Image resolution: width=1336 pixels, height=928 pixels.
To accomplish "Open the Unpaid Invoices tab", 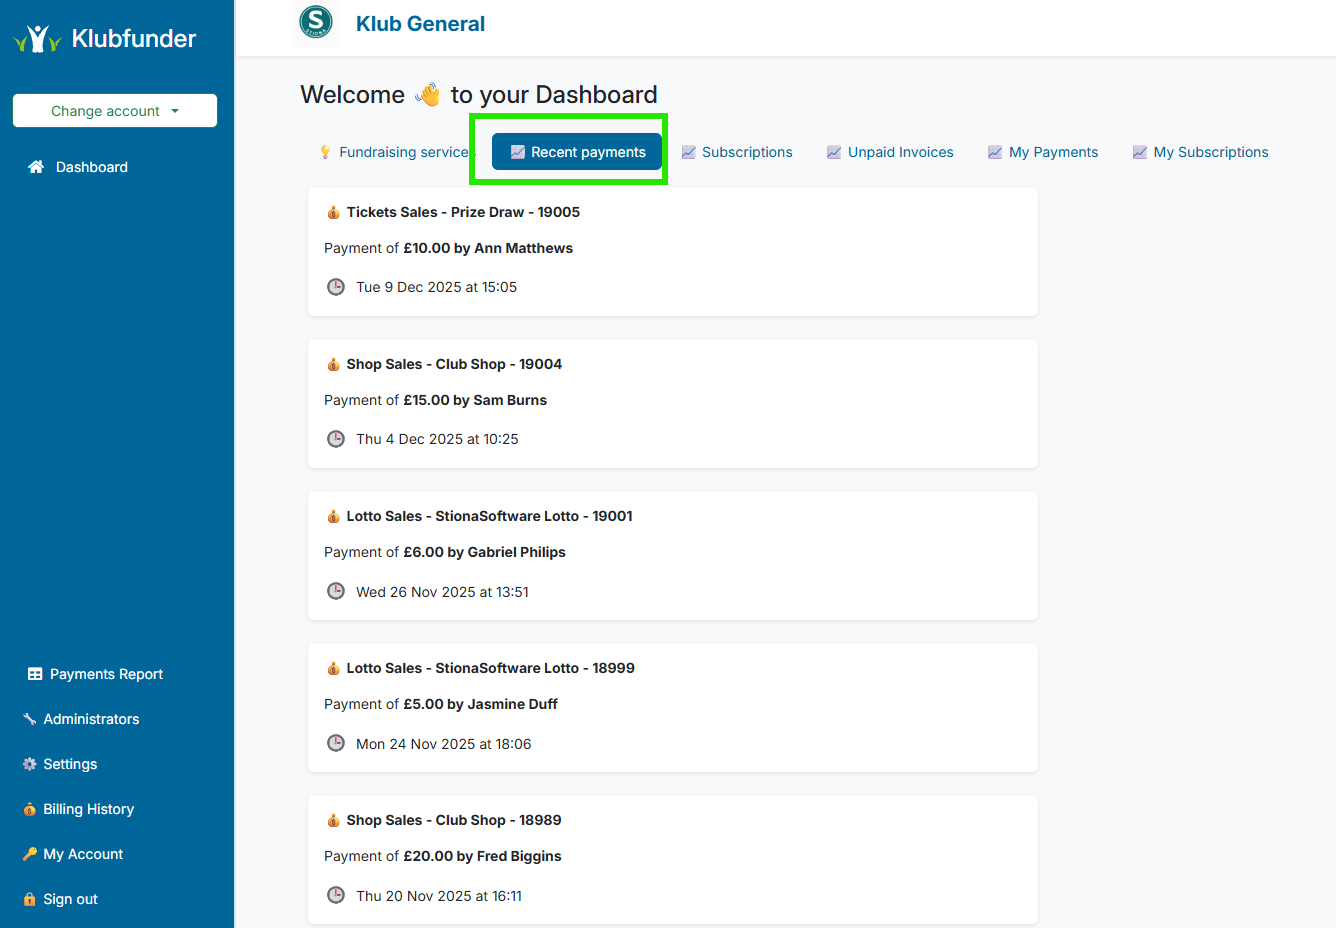I will [890, 152].
